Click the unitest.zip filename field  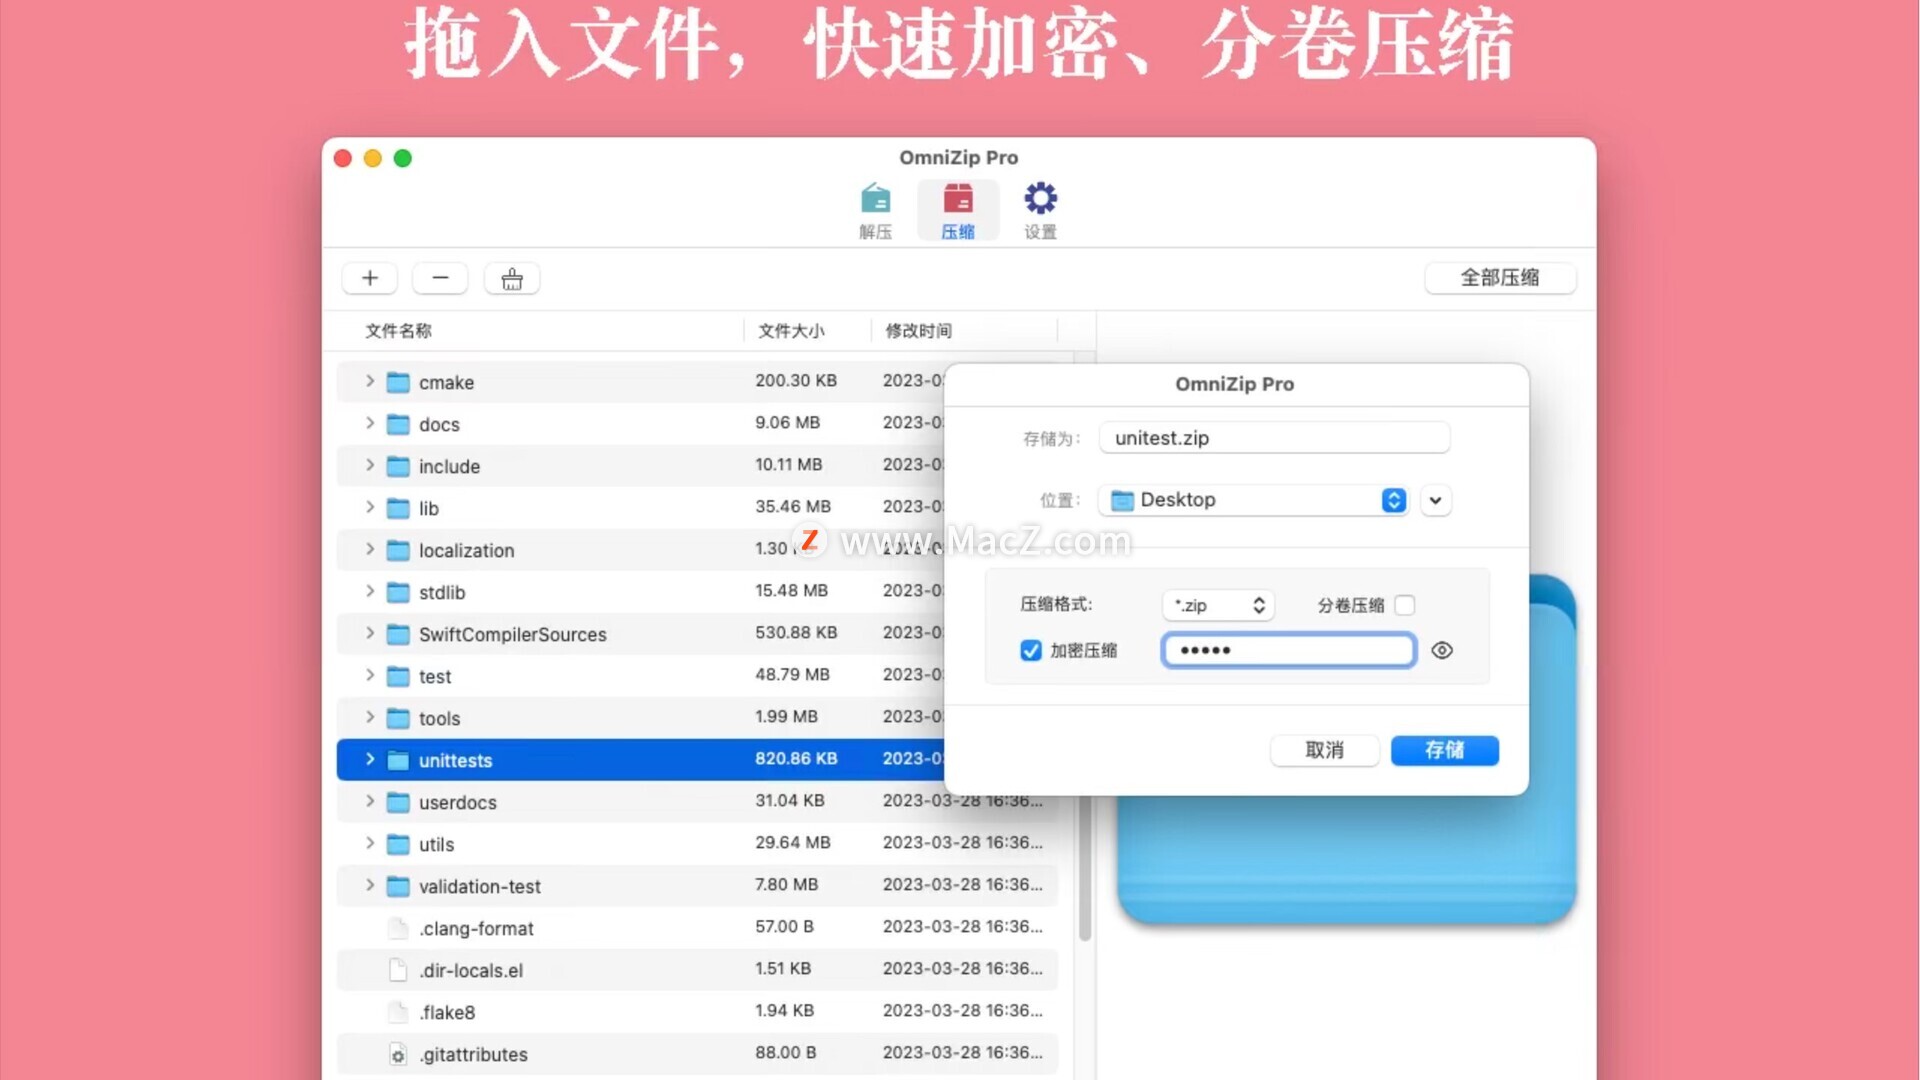coord(1273,438)
